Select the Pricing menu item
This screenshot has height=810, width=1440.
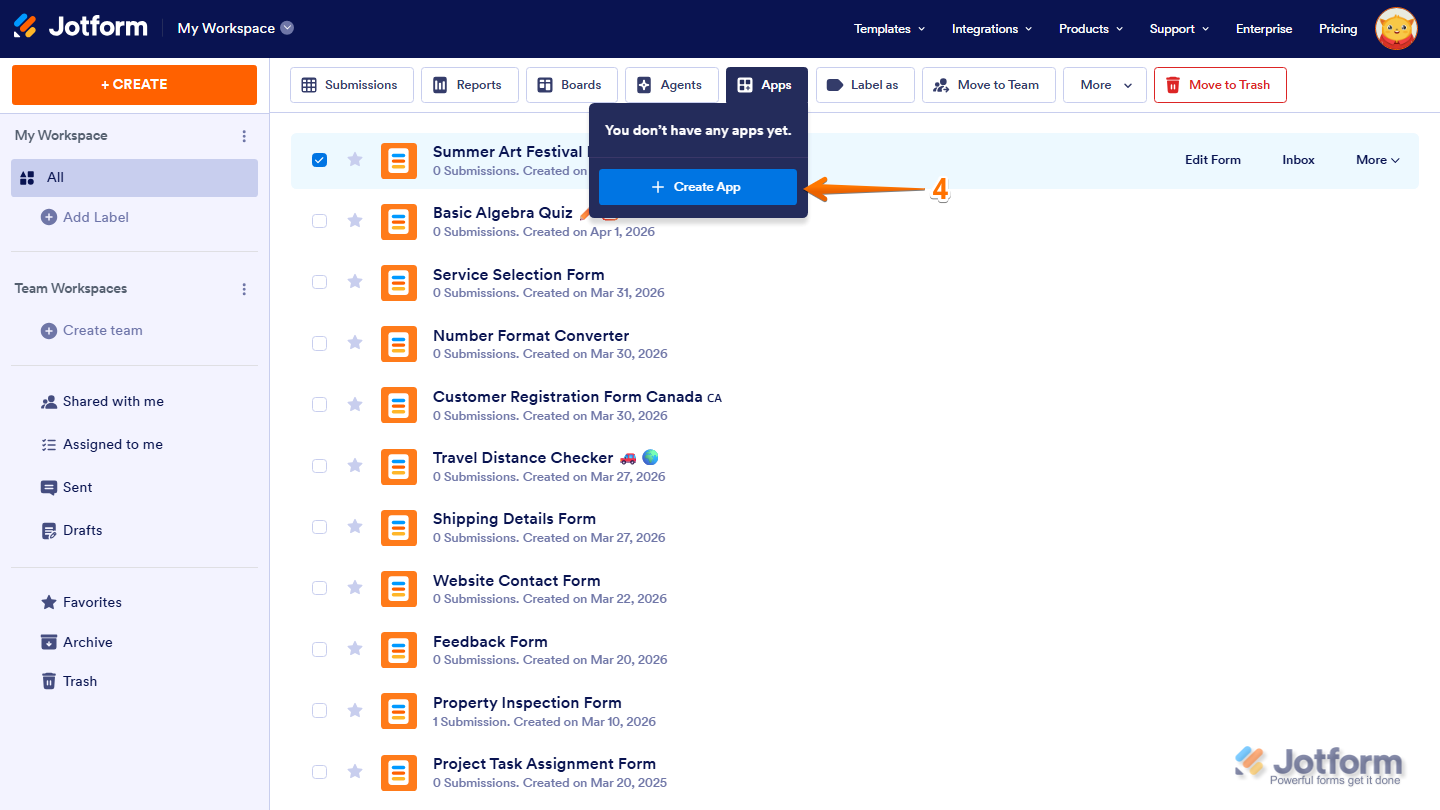[x=1338, y=29]
